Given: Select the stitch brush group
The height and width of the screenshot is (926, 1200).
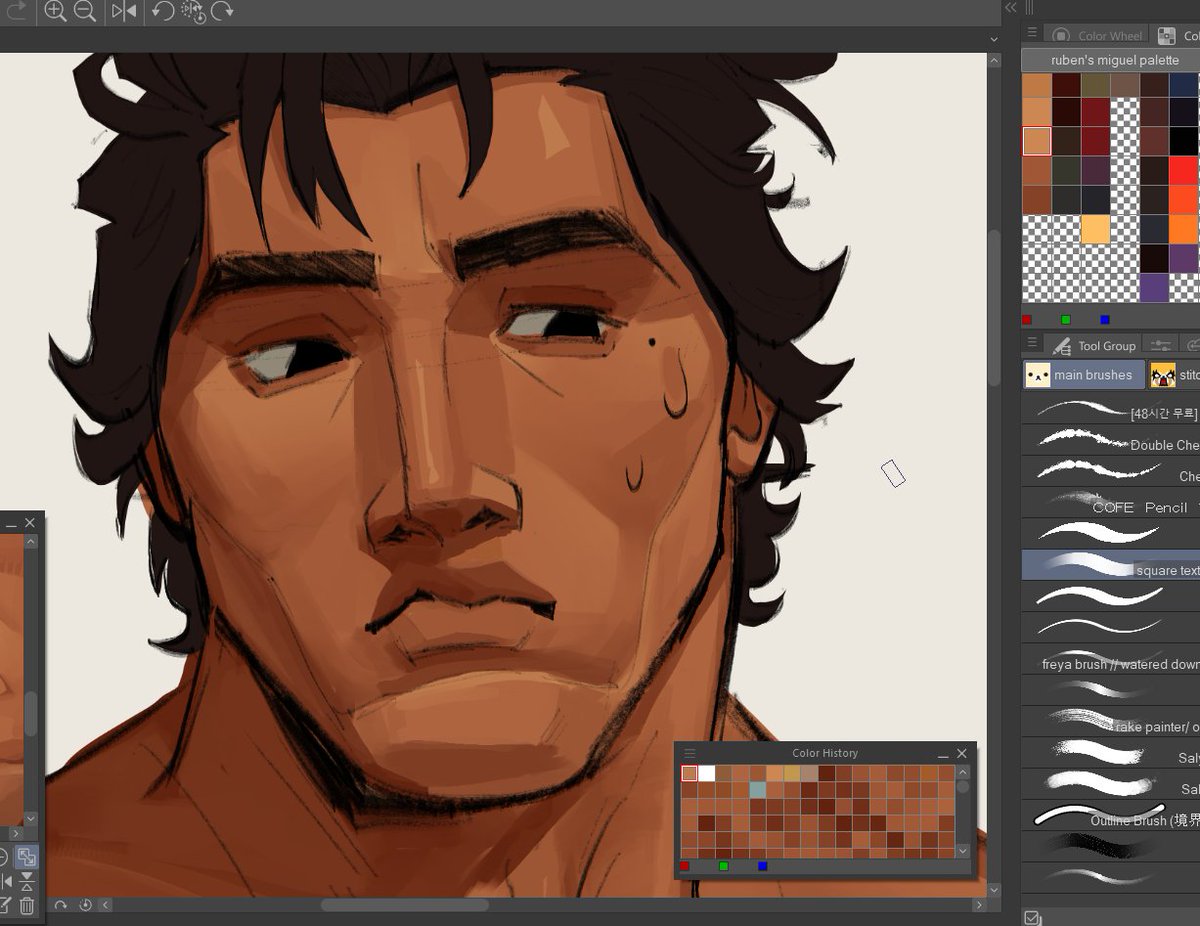Looking at the screenshot, I should (x=1175, y=375).
